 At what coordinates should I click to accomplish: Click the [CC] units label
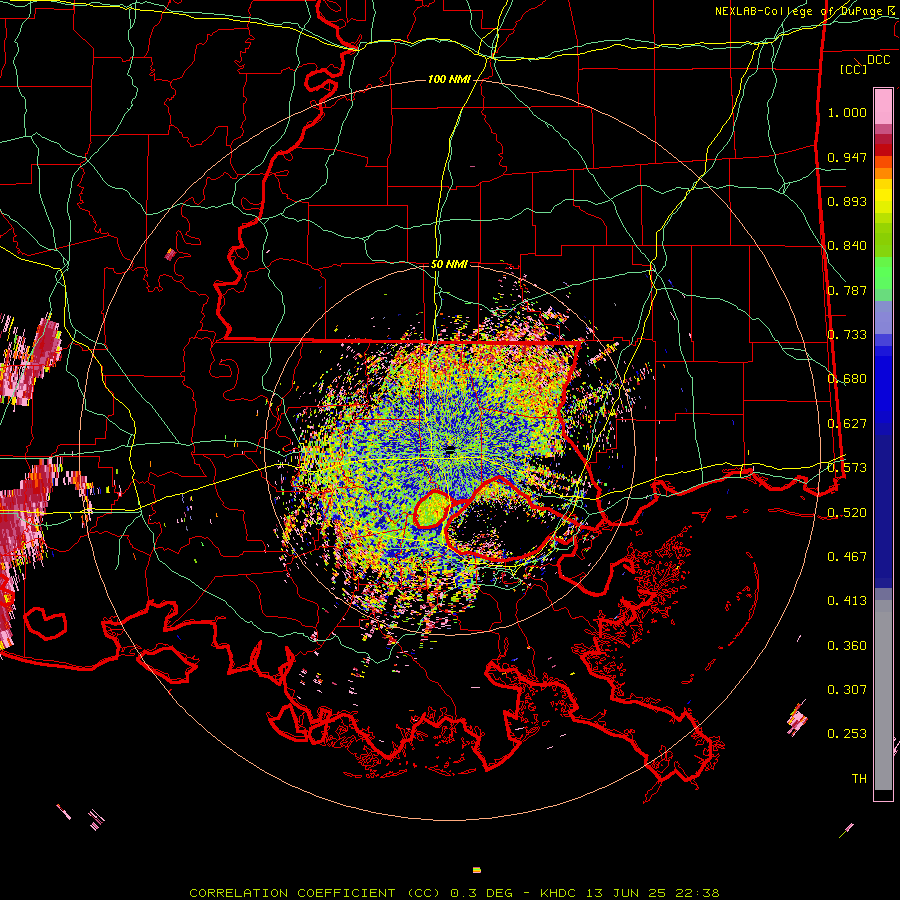click(x=853, y=69)
